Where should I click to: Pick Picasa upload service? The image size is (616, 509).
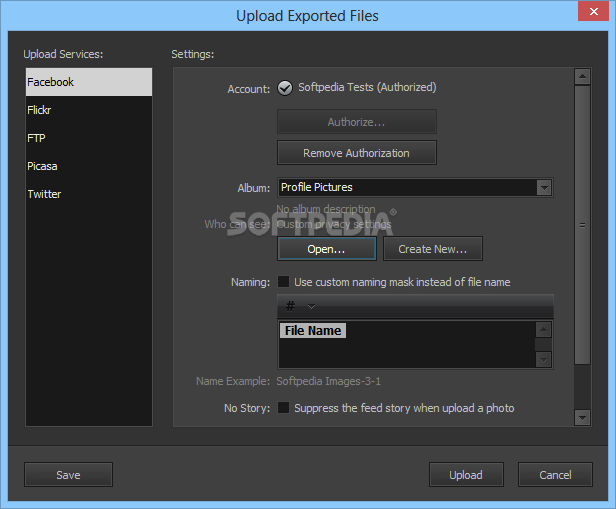point(89,166)
